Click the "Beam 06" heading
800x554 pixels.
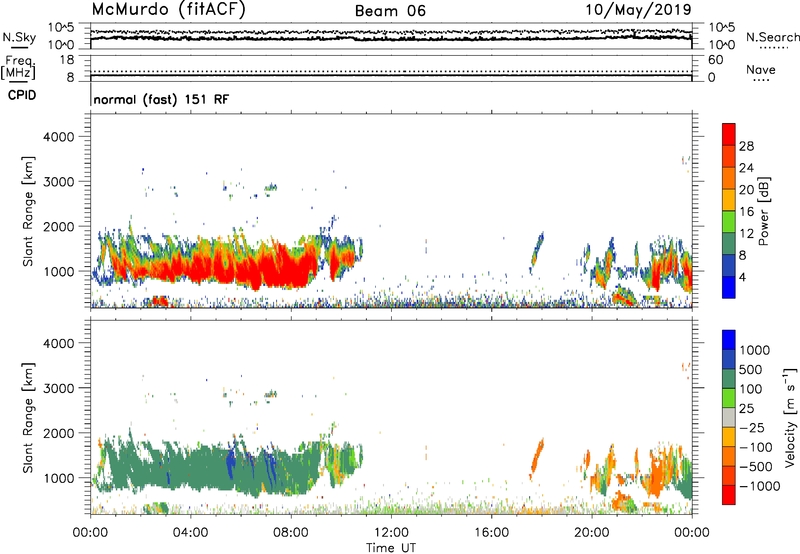pyautogui.click(x=390, y=11)
